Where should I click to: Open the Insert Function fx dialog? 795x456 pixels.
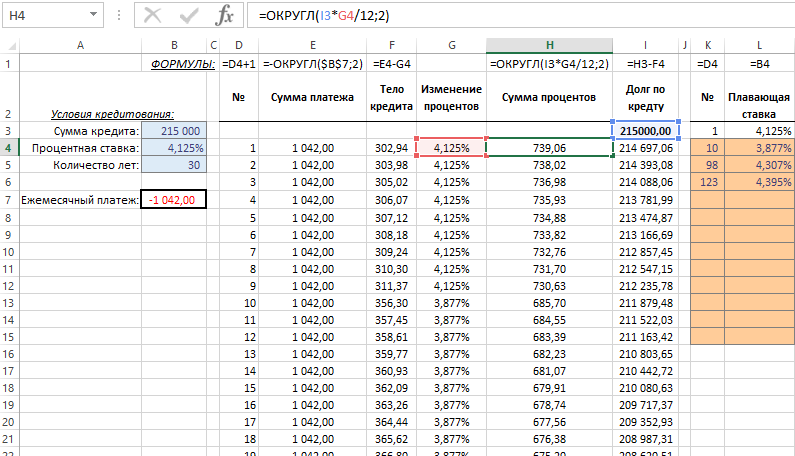coord(224,15)
